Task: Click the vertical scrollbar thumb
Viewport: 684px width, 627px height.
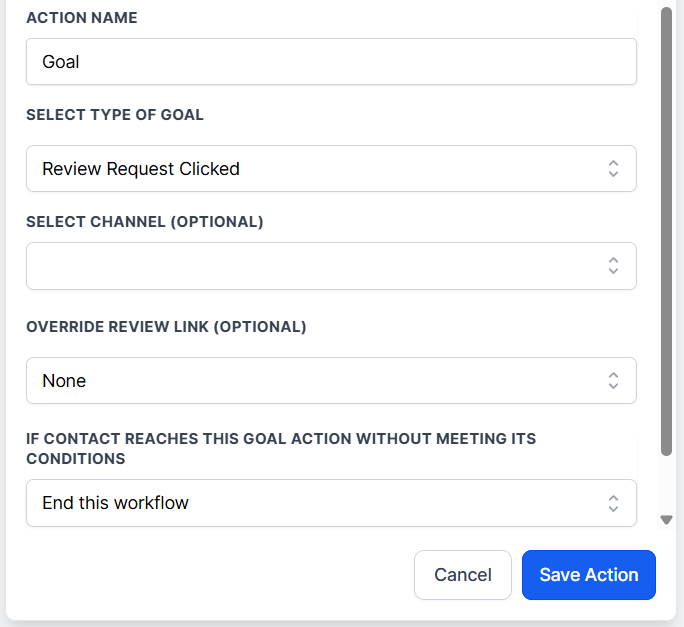Action: (666, 230)
